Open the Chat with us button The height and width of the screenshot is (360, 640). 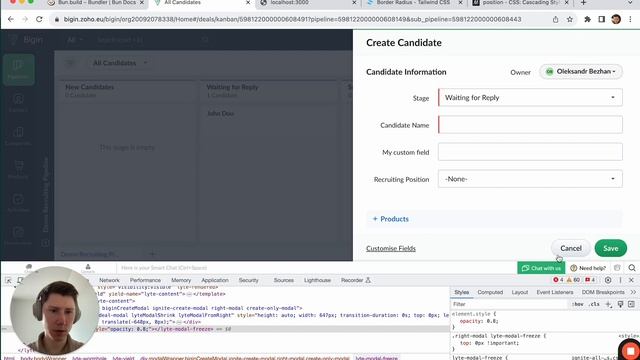point(541,268)
